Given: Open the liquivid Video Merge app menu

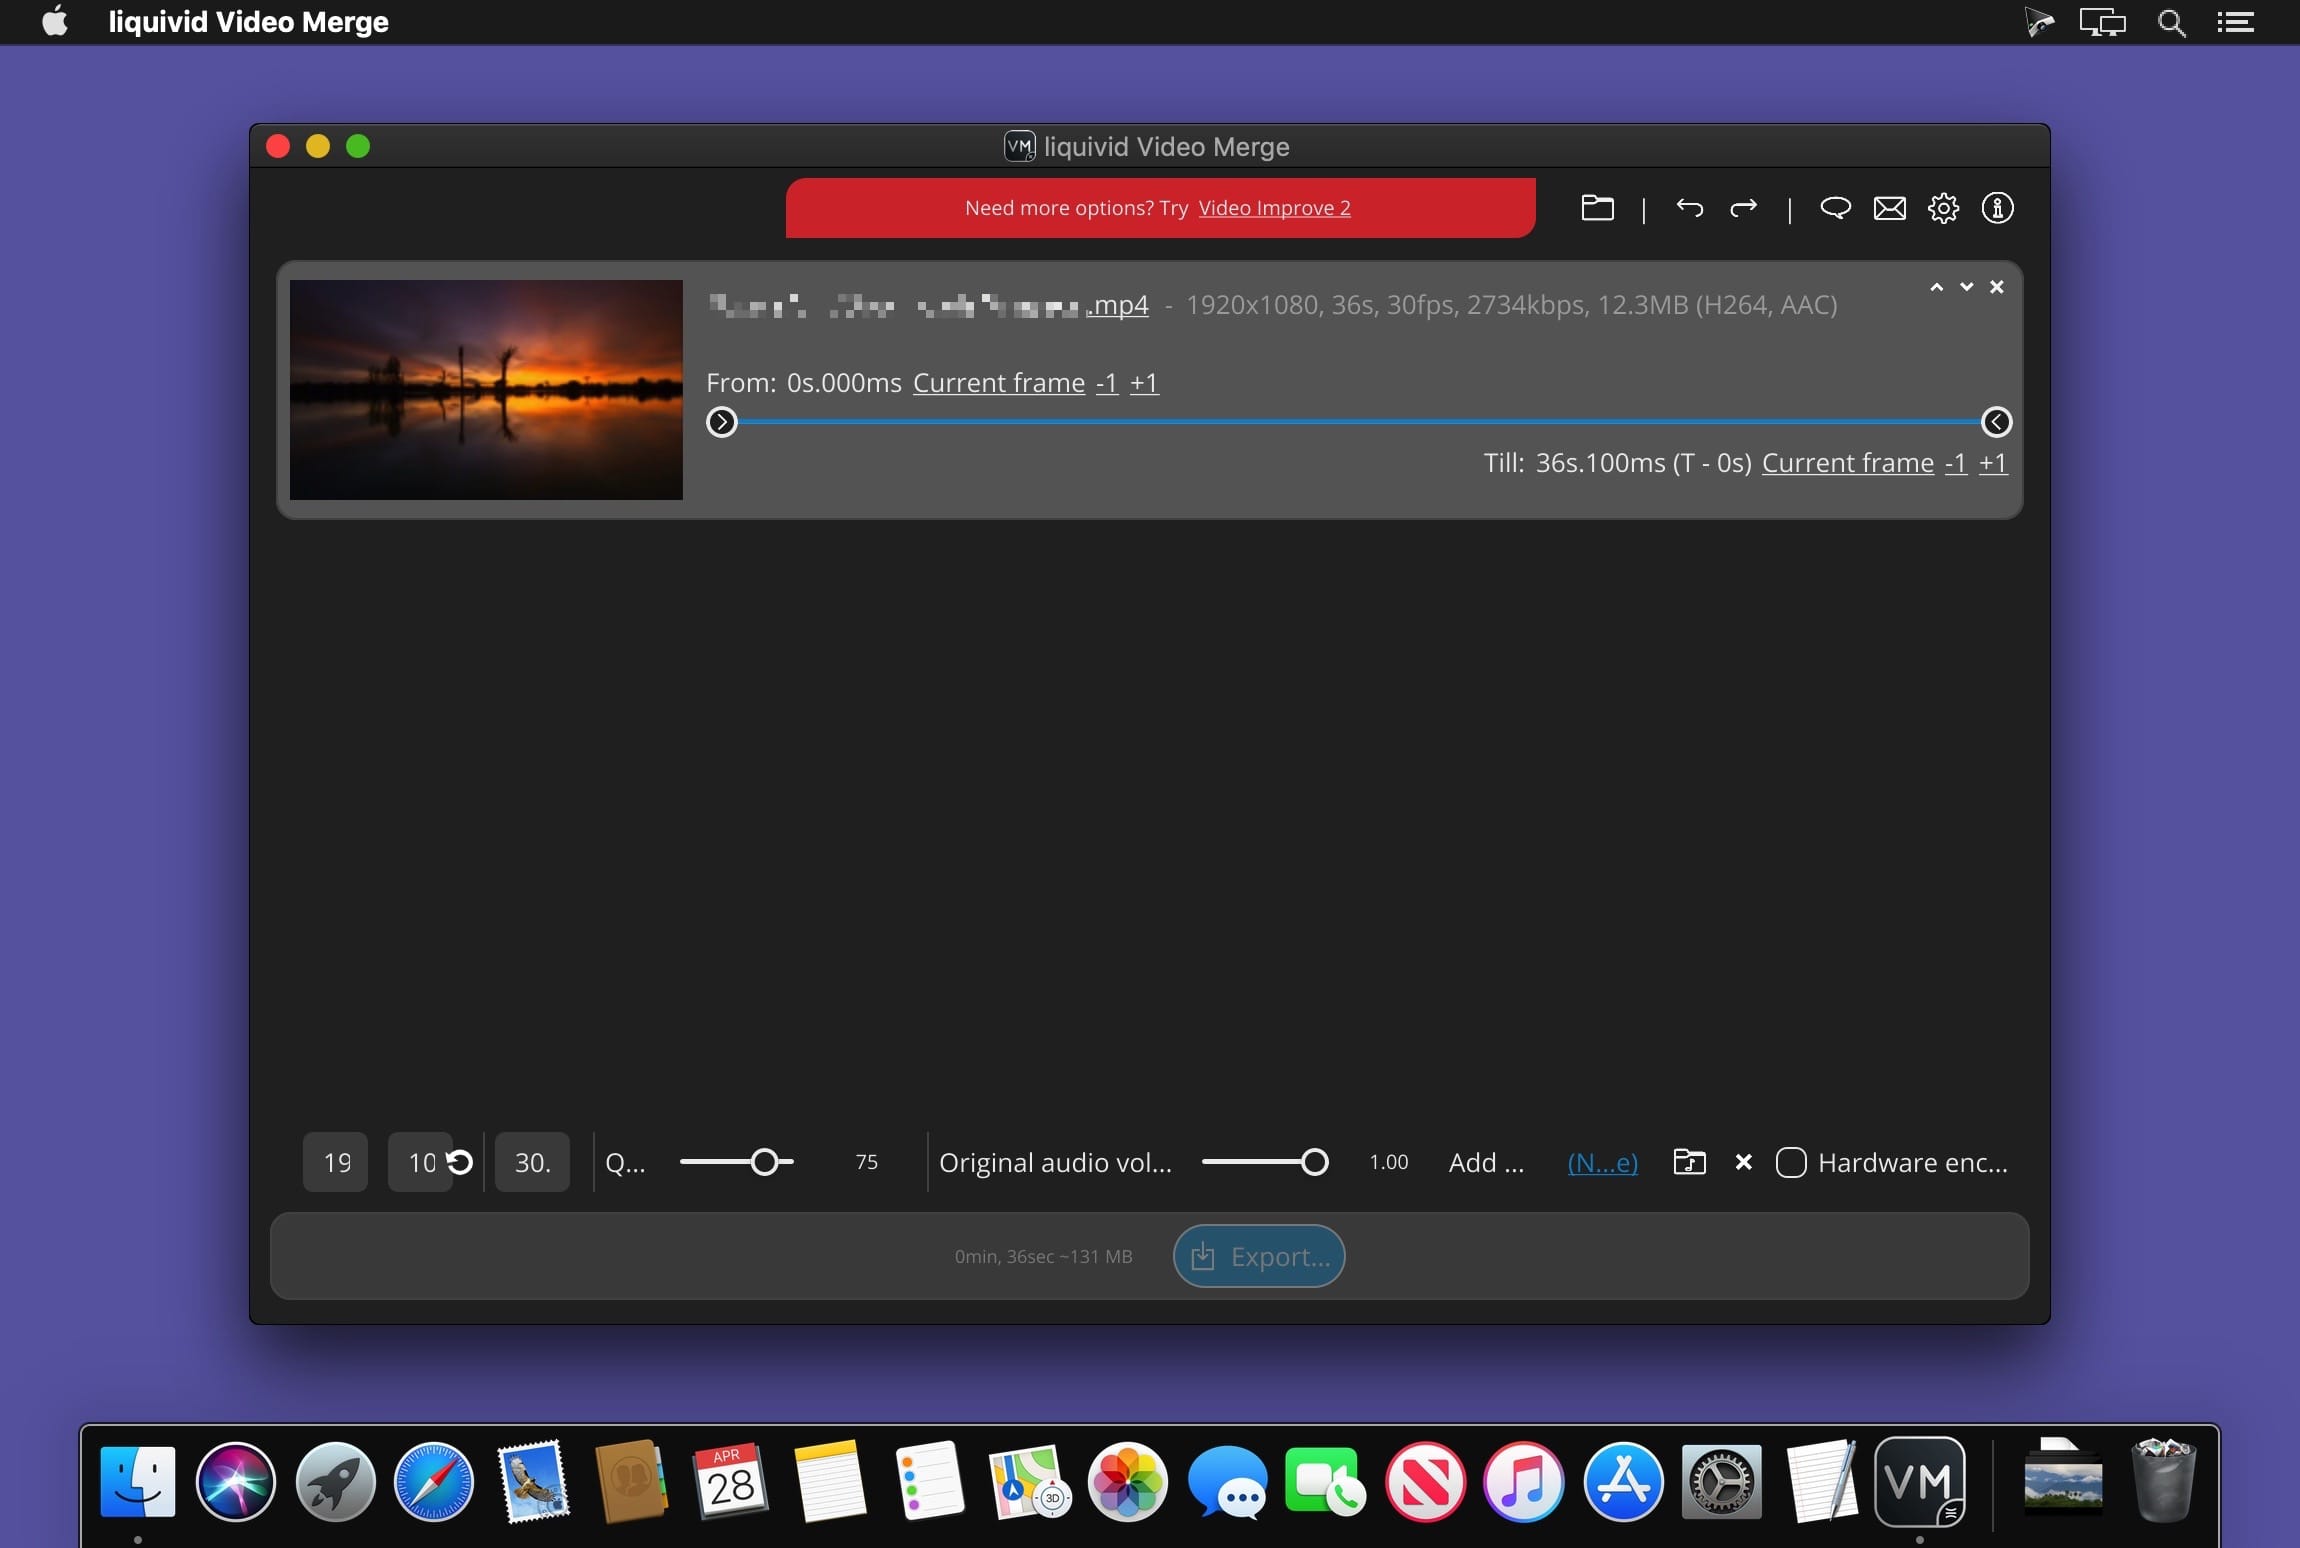Looking at the screenshot, I should coord(248,22).
